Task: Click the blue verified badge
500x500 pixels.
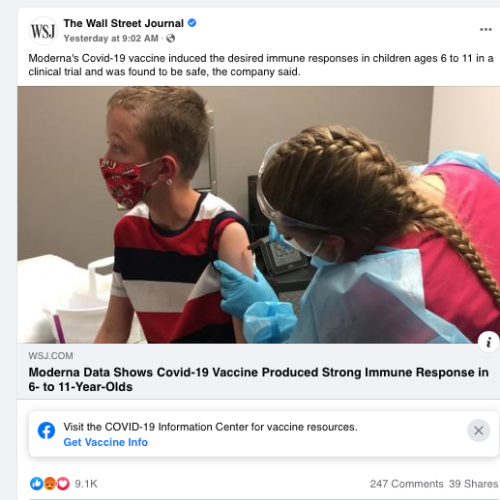Action: [192, 23]
